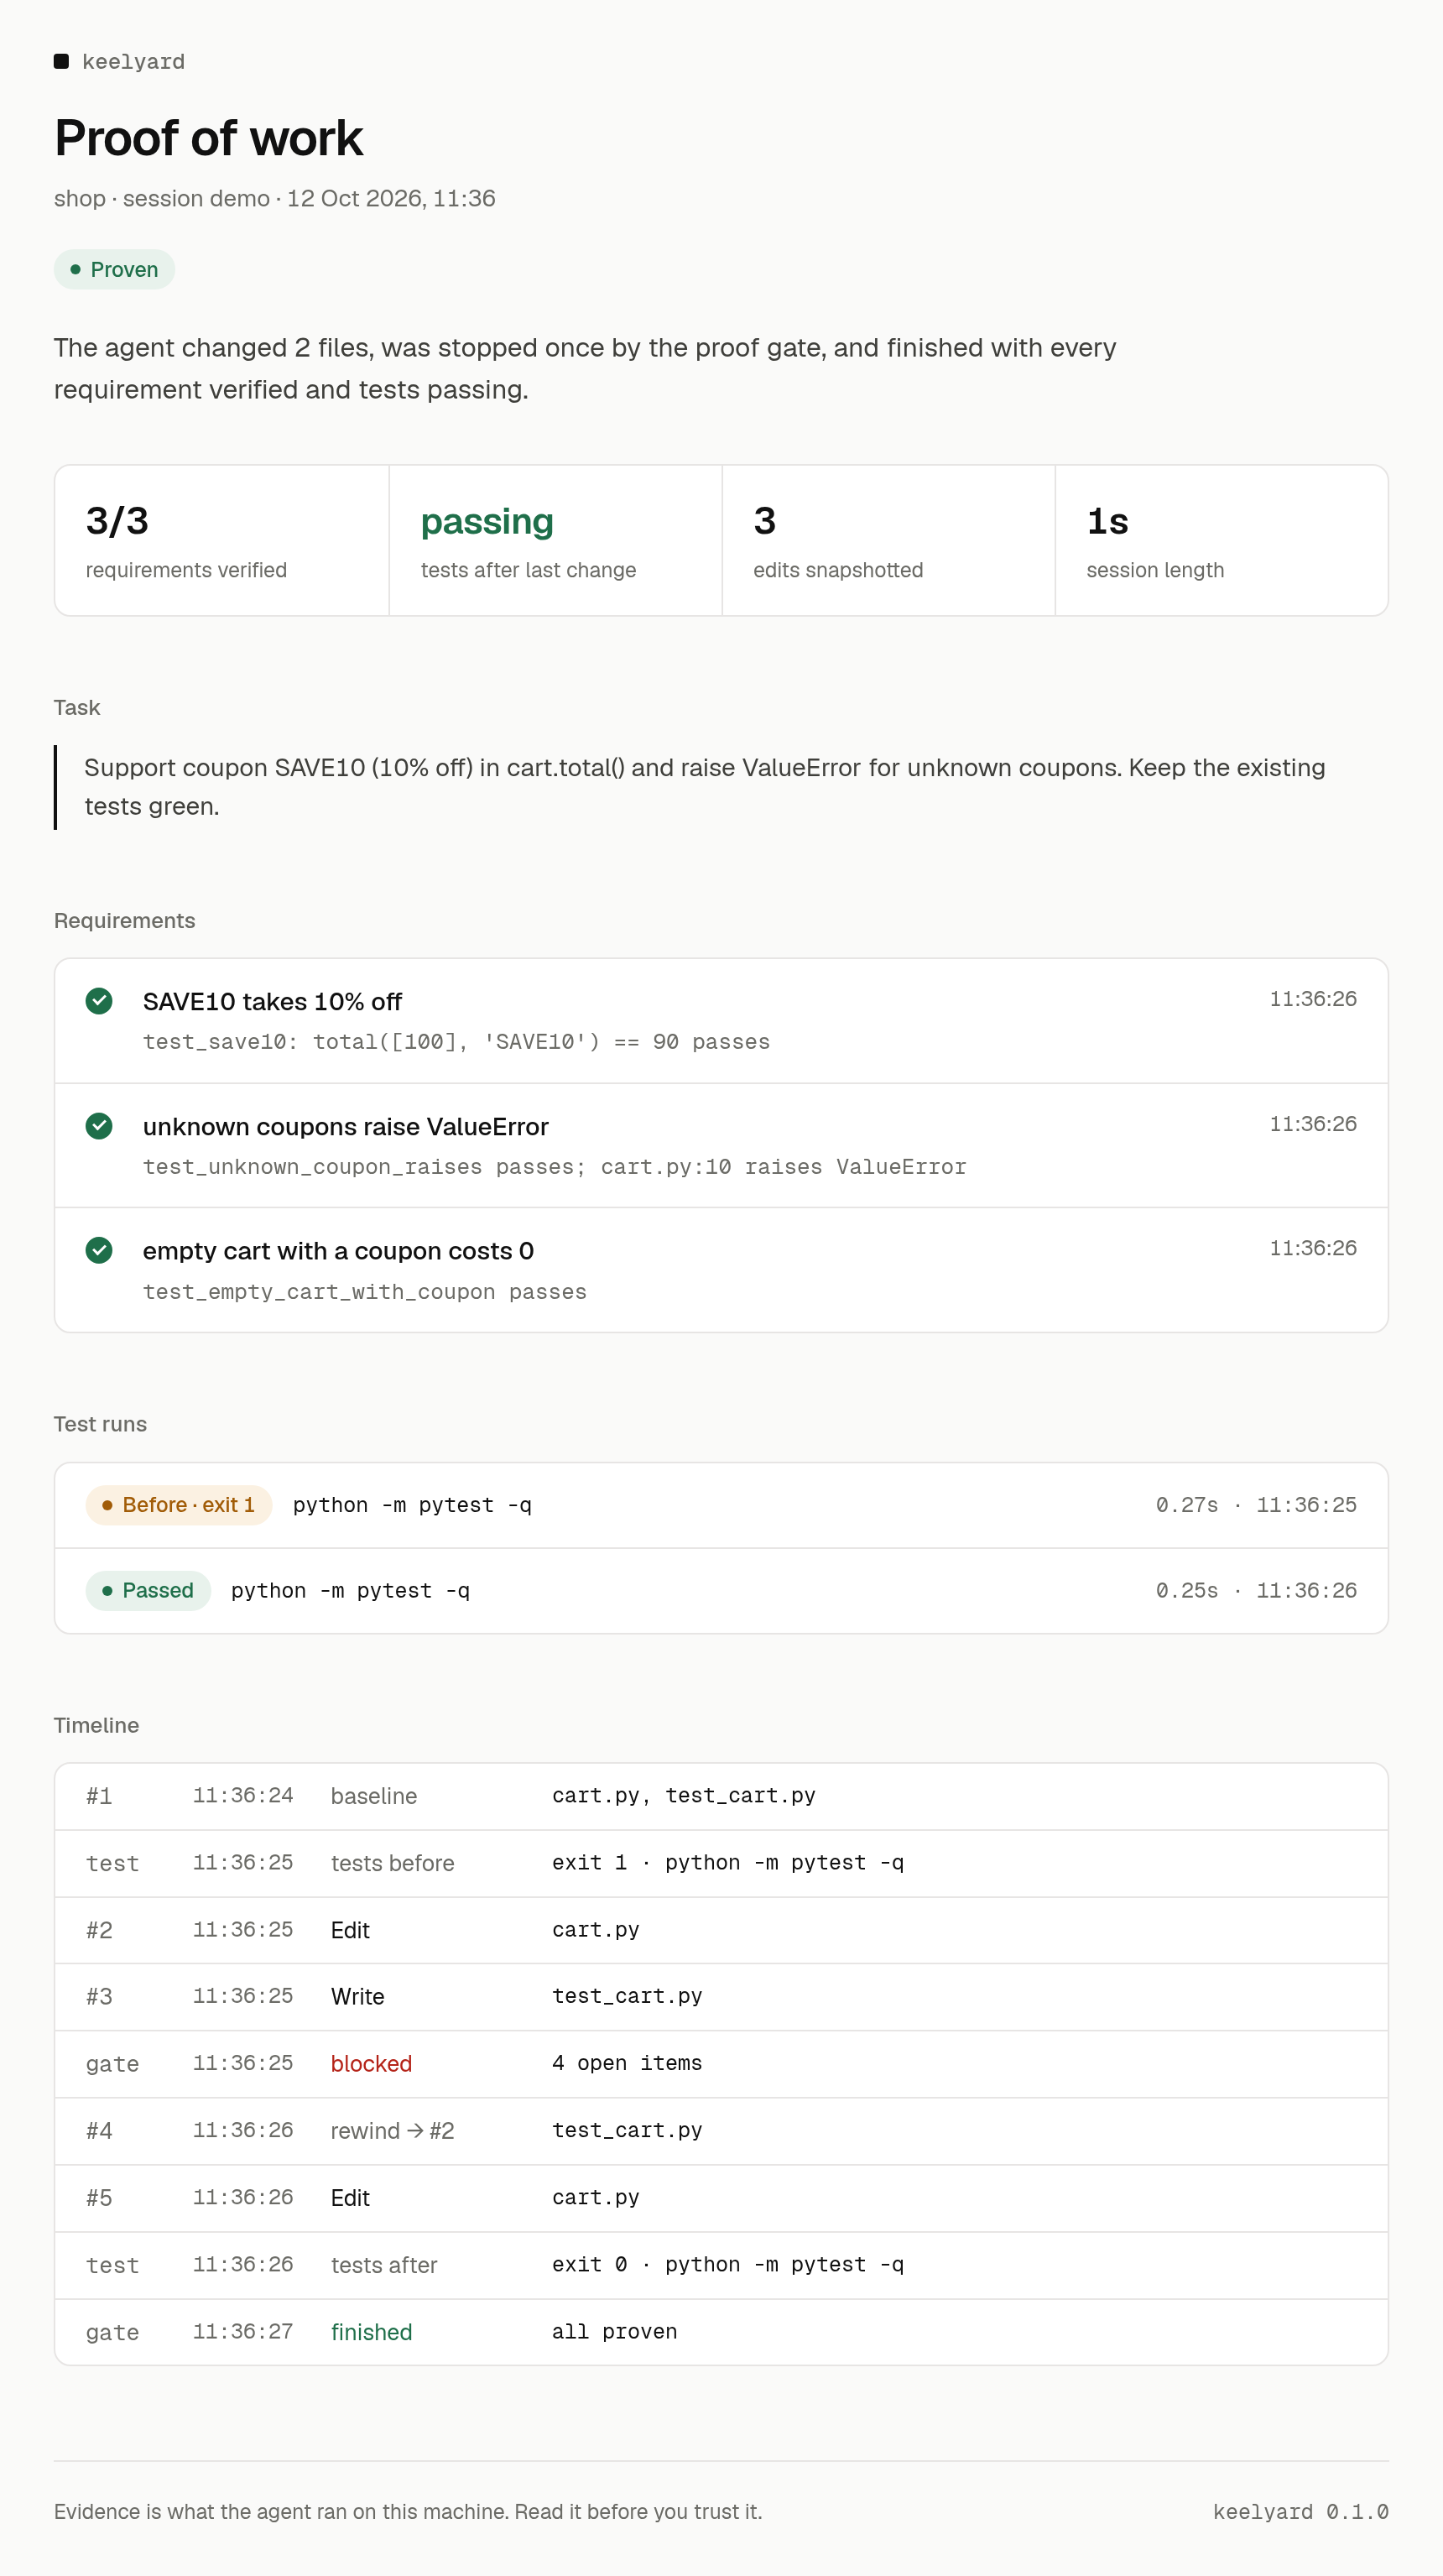
Task: Click the green check beside SAVE10 takes 10% off
Action: coord(99,1001)
